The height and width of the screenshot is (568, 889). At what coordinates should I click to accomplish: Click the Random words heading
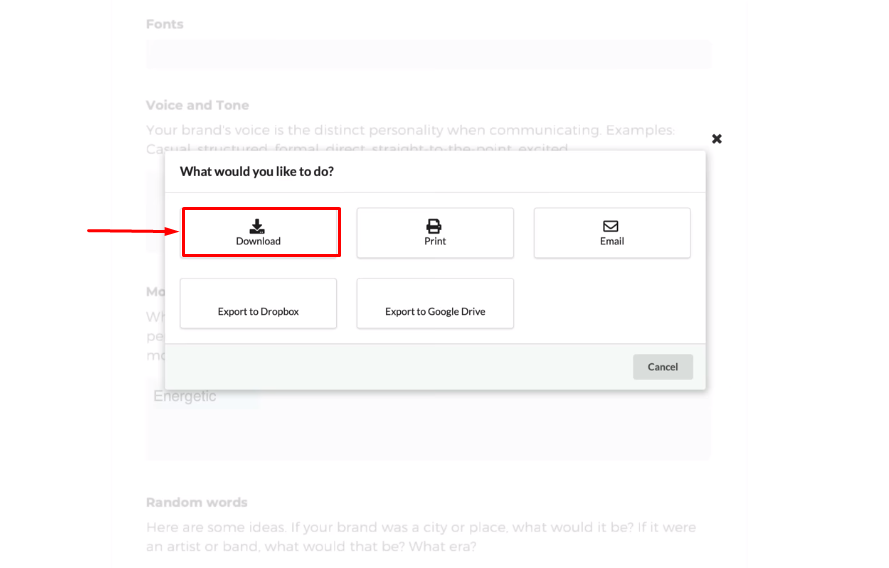pyautogui.click(x=196, y=502)
